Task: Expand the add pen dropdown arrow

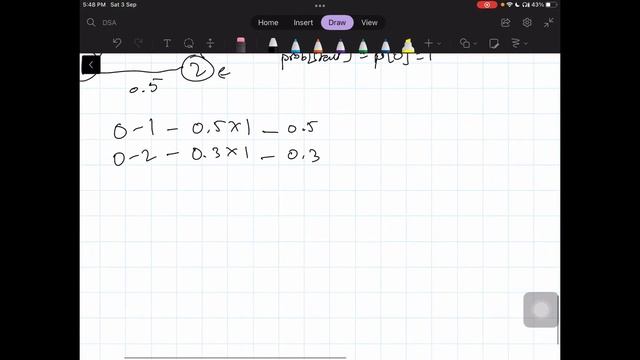Action: pos(439,43)
